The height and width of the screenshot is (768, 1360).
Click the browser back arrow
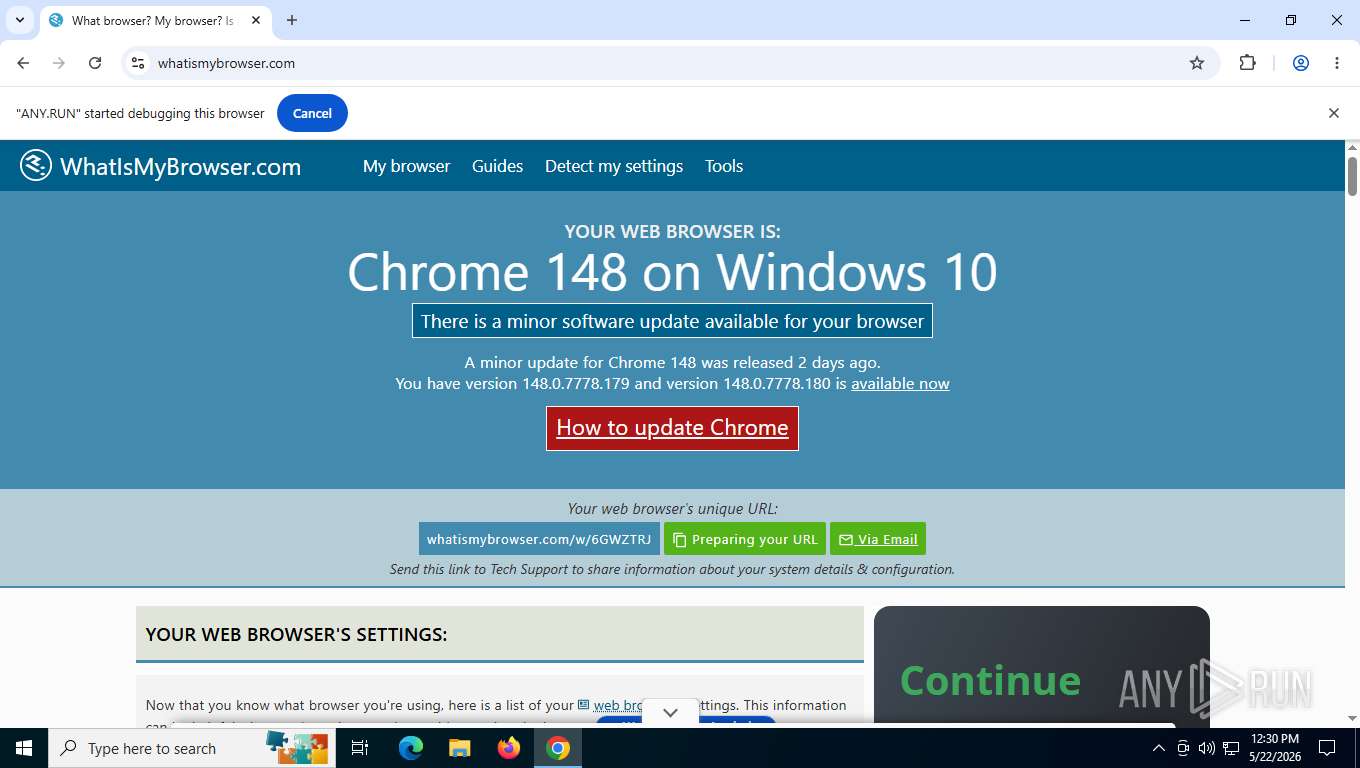tap(23, 63)
